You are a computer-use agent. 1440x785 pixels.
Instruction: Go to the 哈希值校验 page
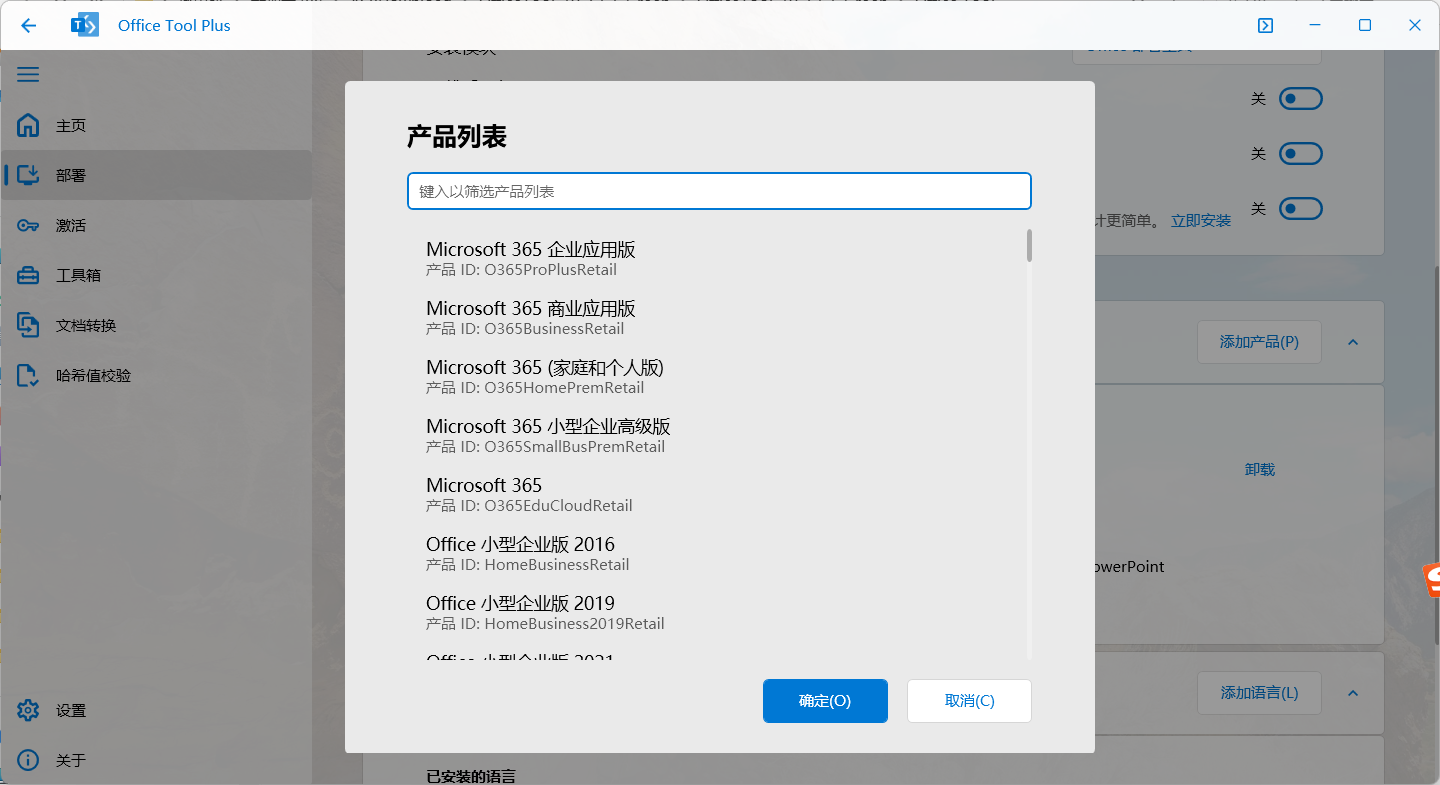(157, 375)
